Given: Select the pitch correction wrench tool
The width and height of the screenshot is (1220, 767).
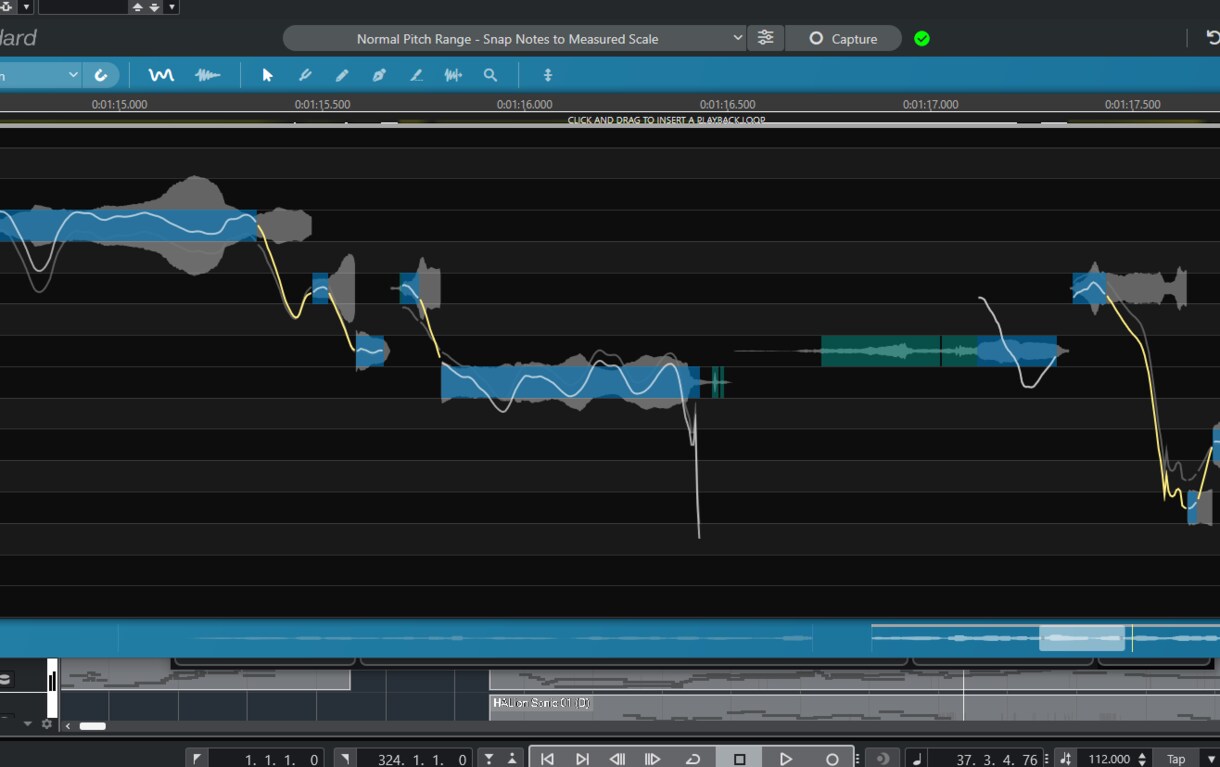Looking at the screenshot, I should [305, 75].
